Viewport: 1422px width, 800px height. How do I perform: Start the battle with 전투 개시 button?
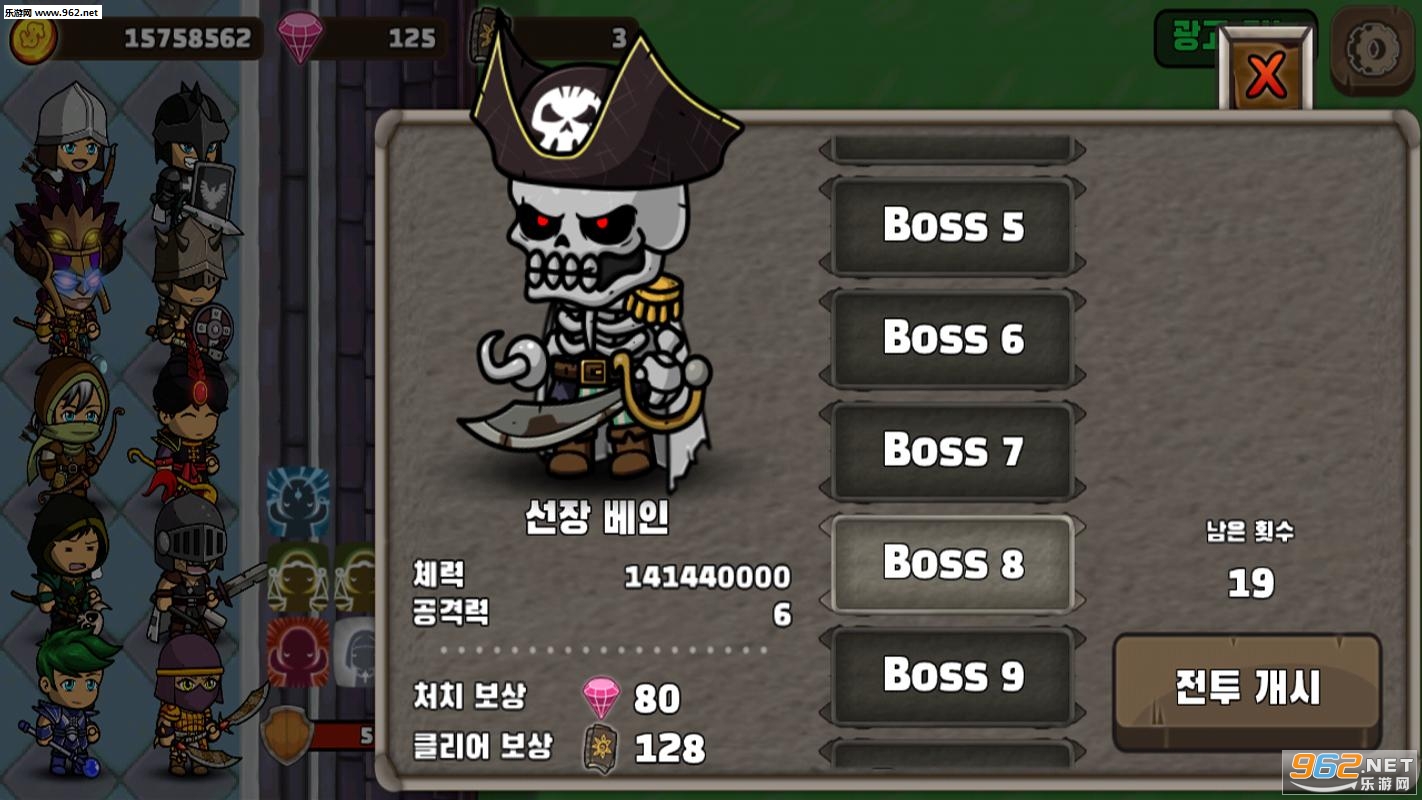point(1247,691)
